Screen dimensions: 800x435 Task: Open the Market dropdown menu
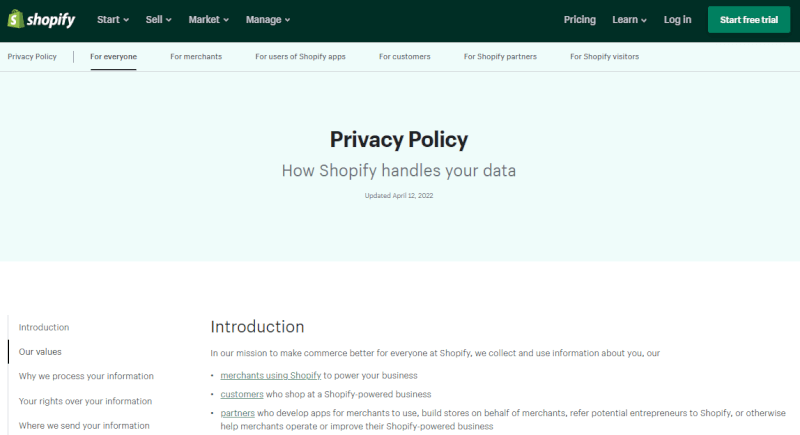[x=208, y=19]
